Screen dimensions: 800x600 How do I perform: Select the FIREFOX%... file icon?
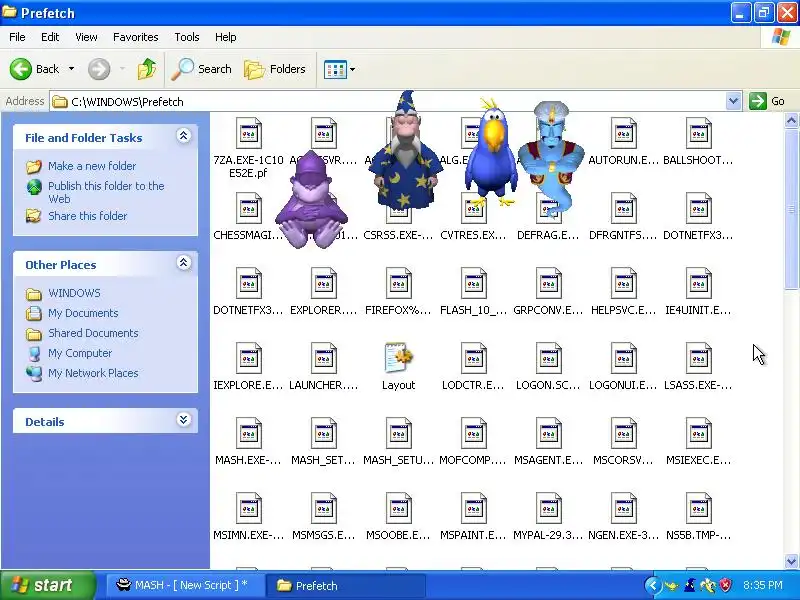[x=398, y=284]
